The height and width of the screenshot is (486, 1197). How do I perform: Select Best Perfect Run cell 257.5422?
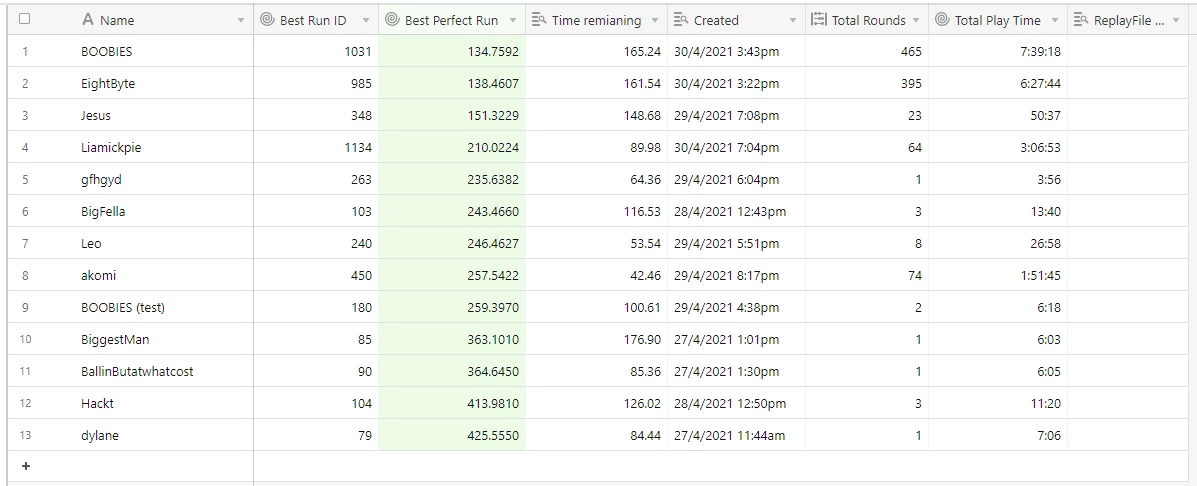pyautogui.click(x=452, y=275)
